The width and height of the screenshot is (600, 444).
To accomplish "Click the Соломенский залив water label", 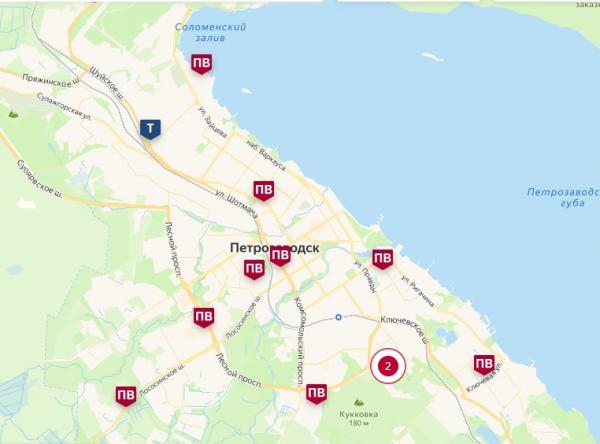I will click(210, 33).
